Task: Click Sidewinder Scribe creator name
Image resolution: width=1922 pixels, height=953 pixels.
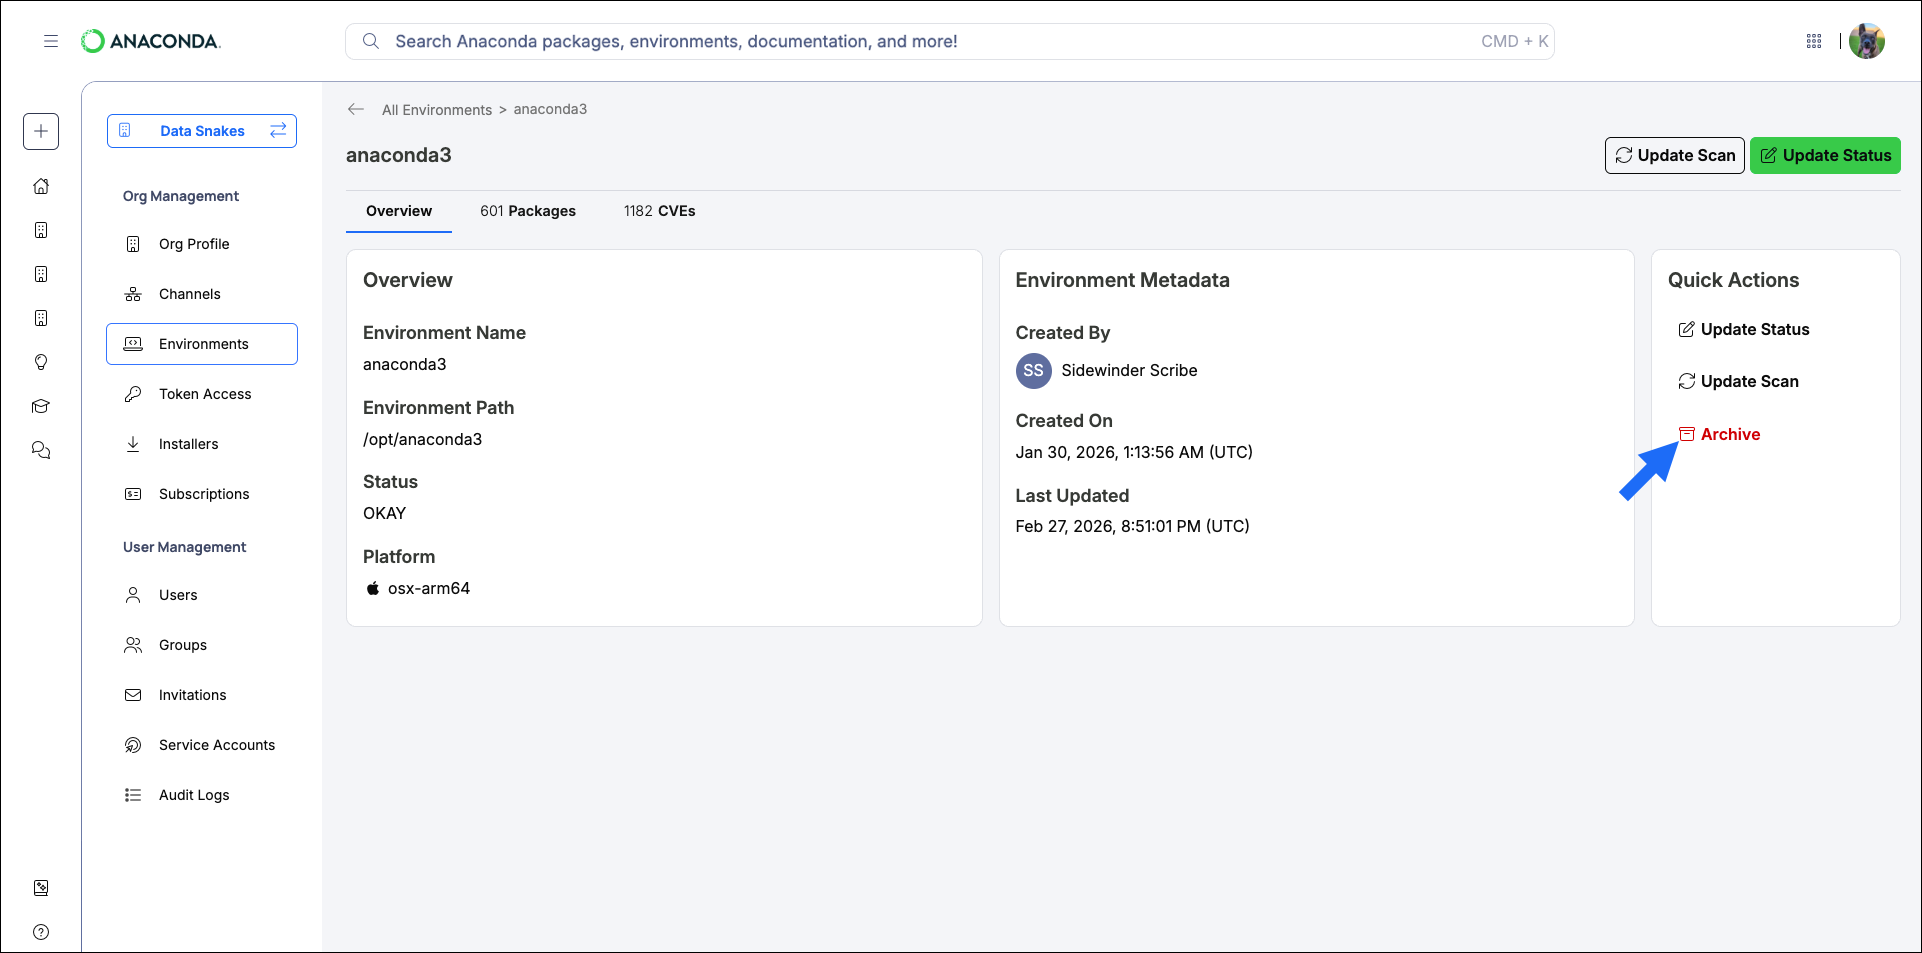Action: tap(1129, 370)
